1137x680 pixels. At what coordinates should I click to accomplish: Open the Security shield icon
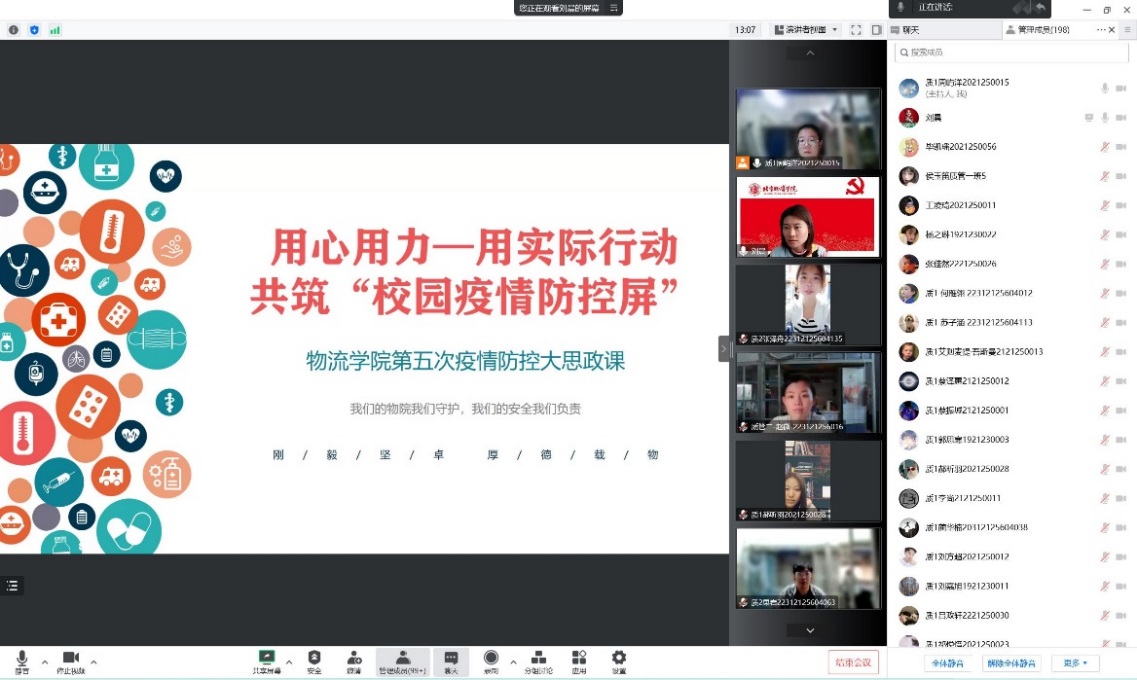314,659
